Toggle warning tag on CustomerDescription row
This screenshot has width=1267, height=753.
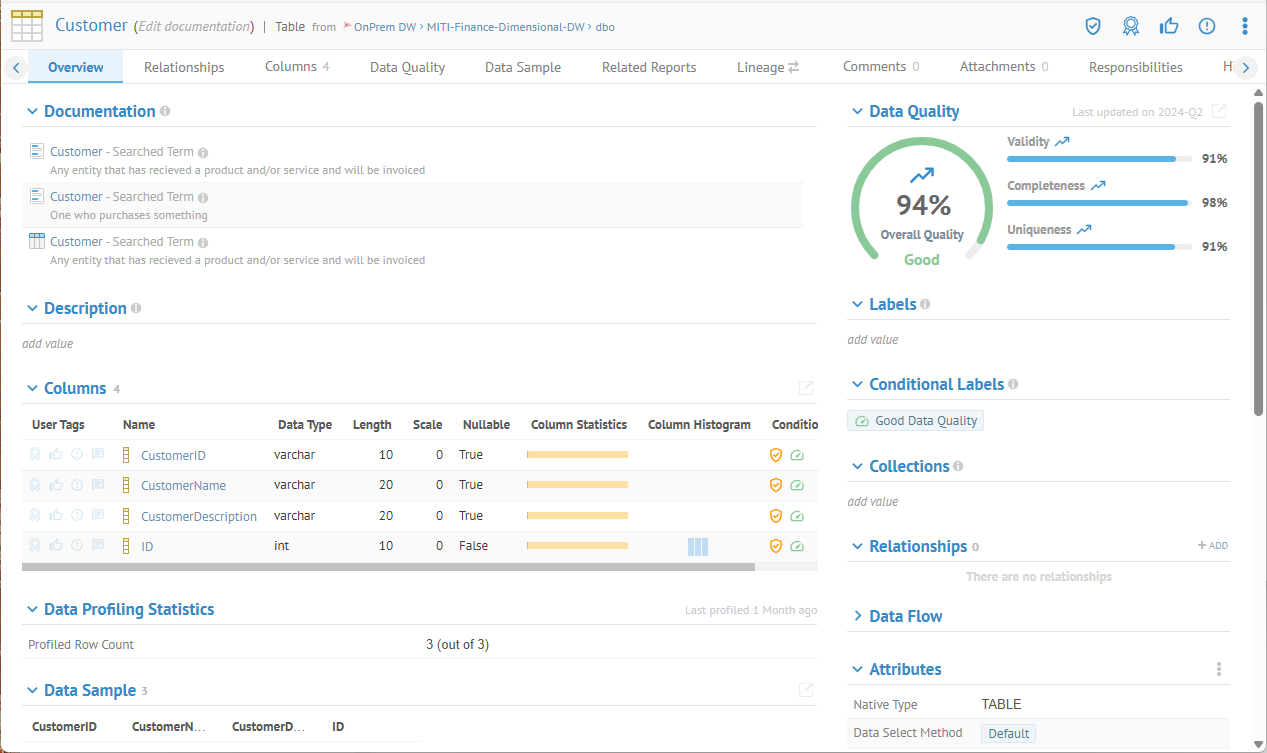click(77, 516)
